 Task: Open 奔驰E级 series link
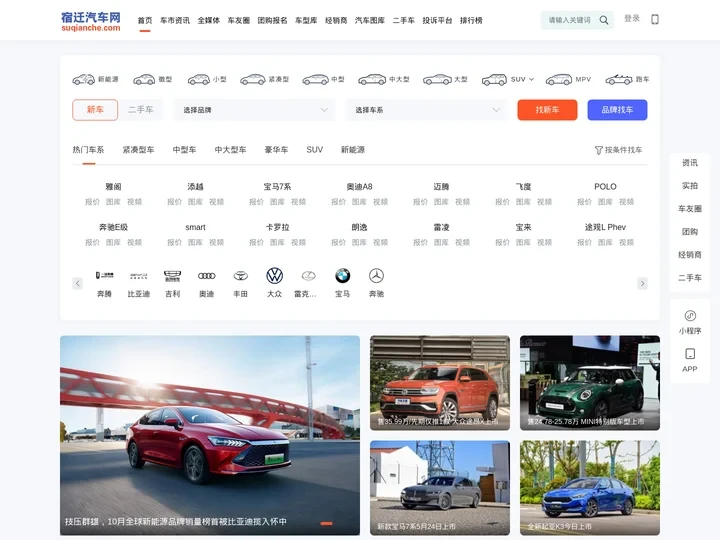click(x=113, y=227)
